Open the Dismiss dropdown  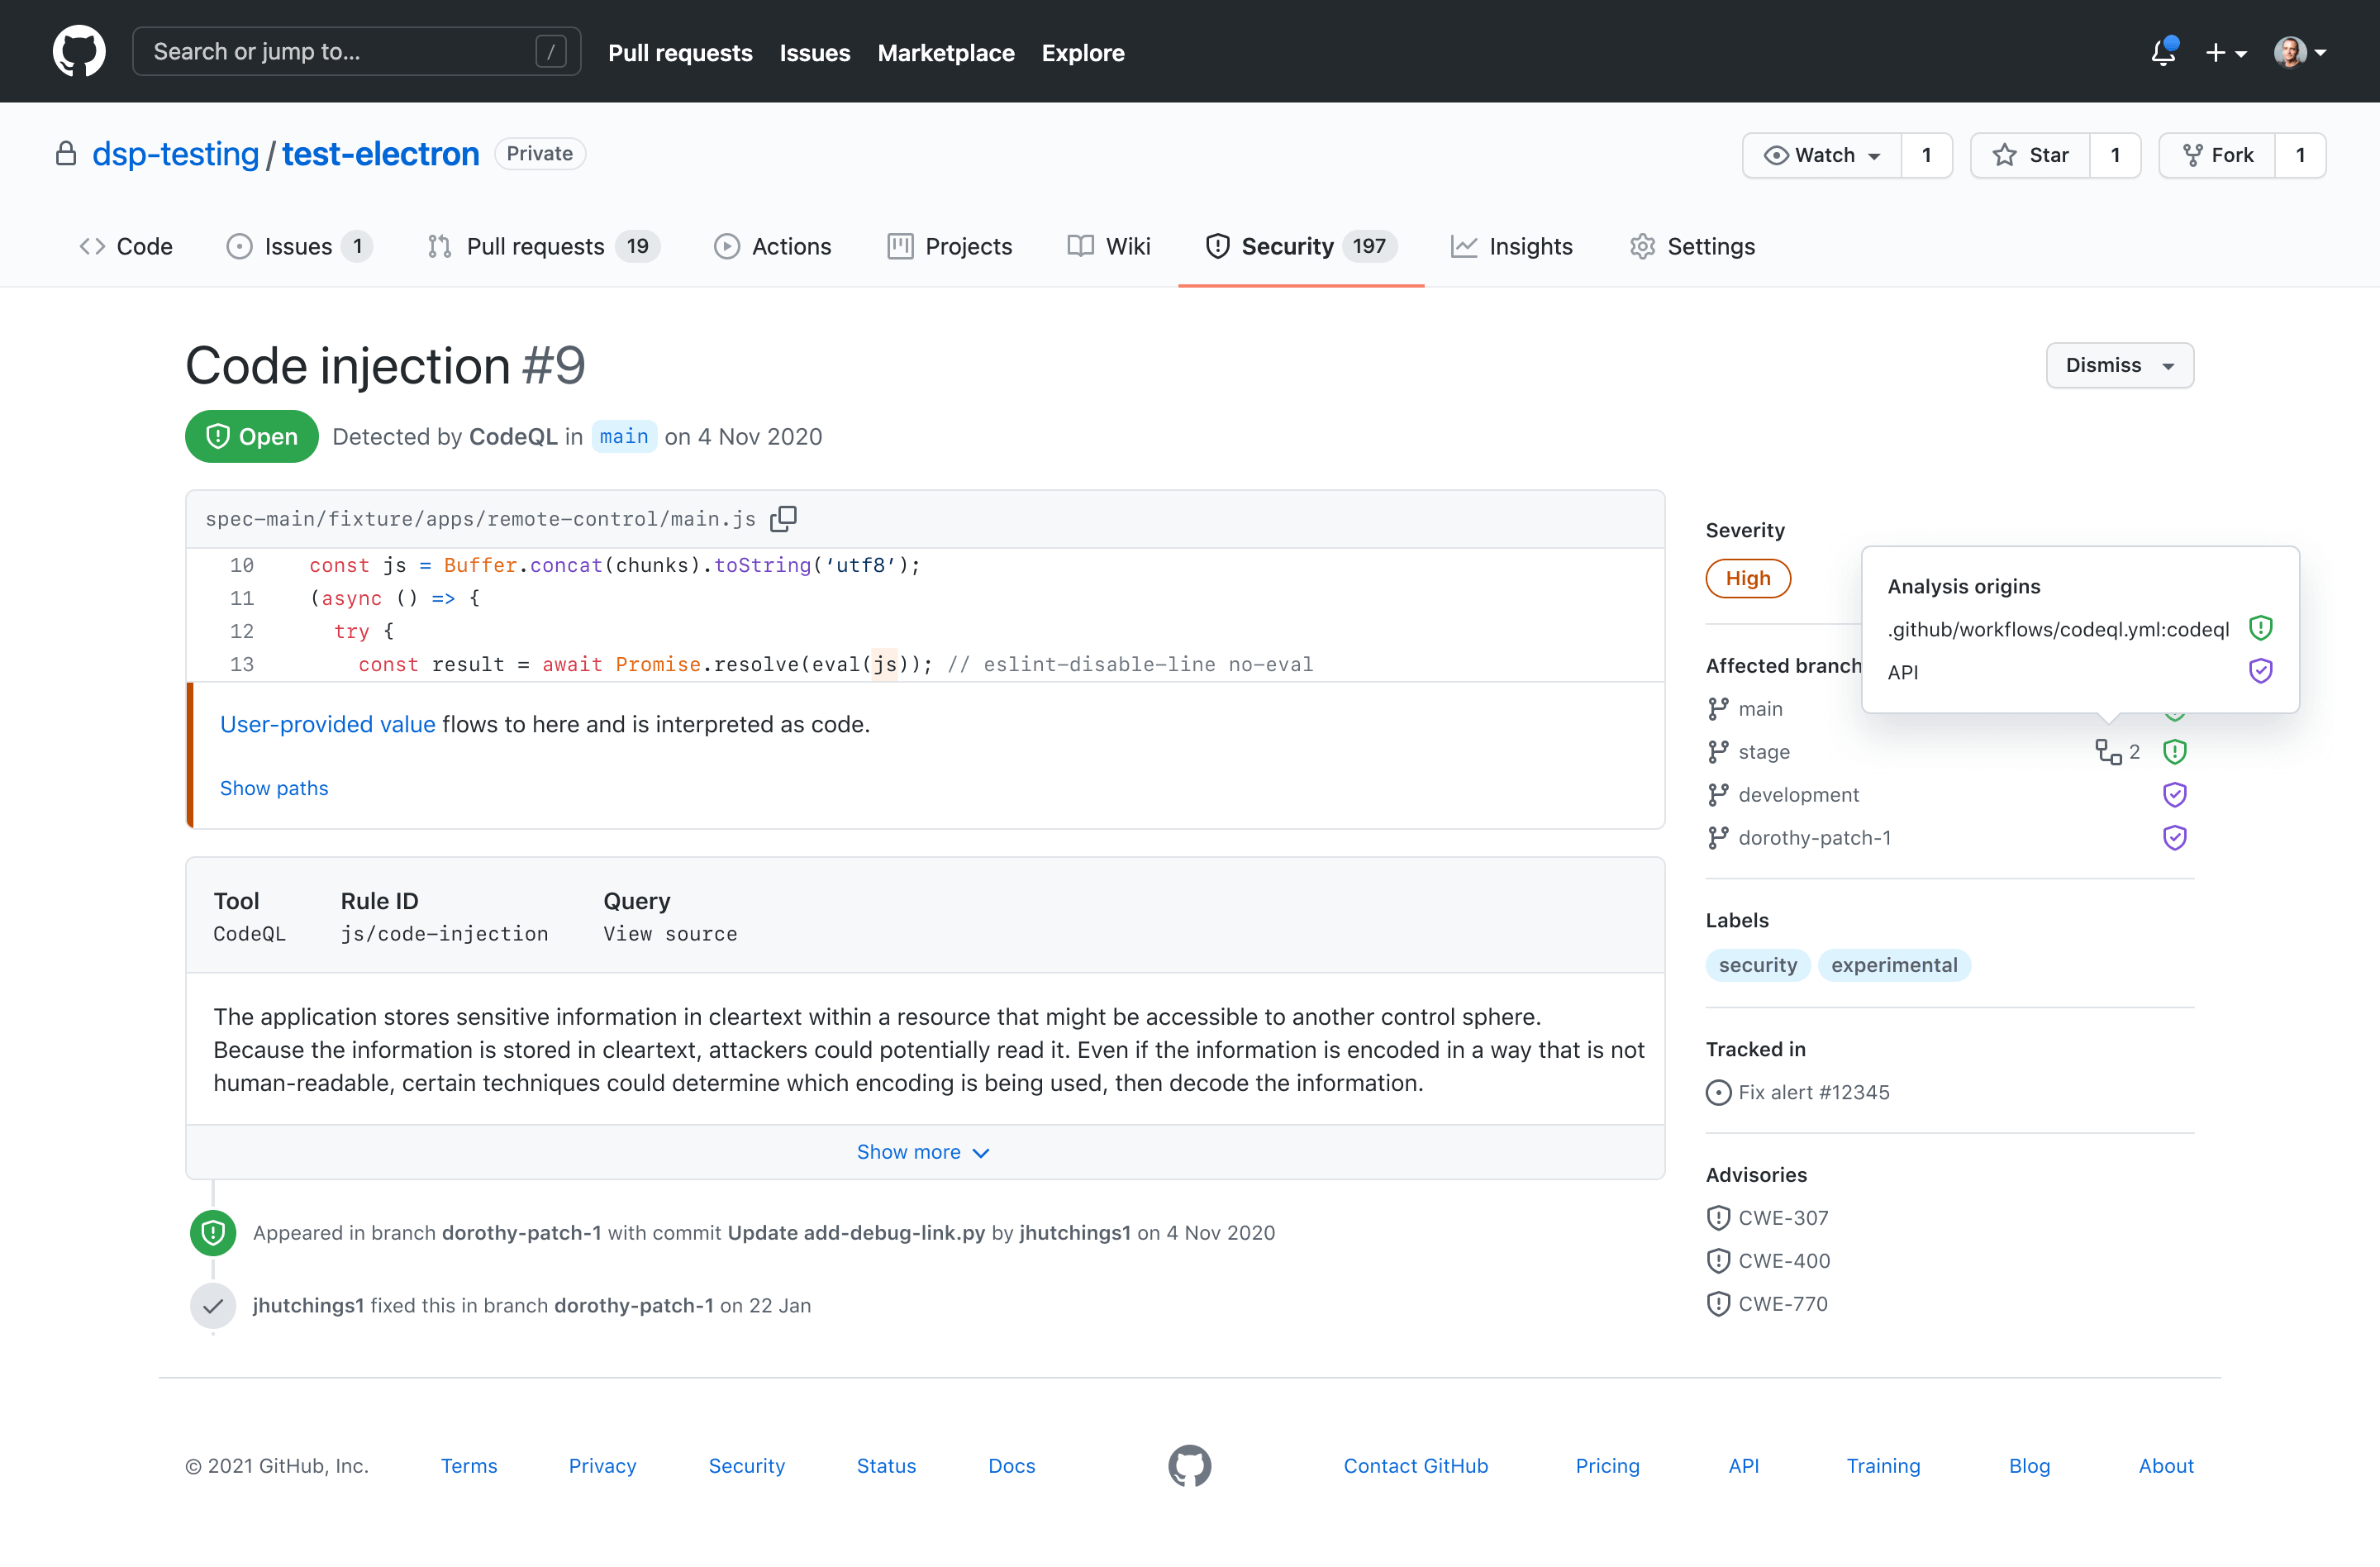2119,365
